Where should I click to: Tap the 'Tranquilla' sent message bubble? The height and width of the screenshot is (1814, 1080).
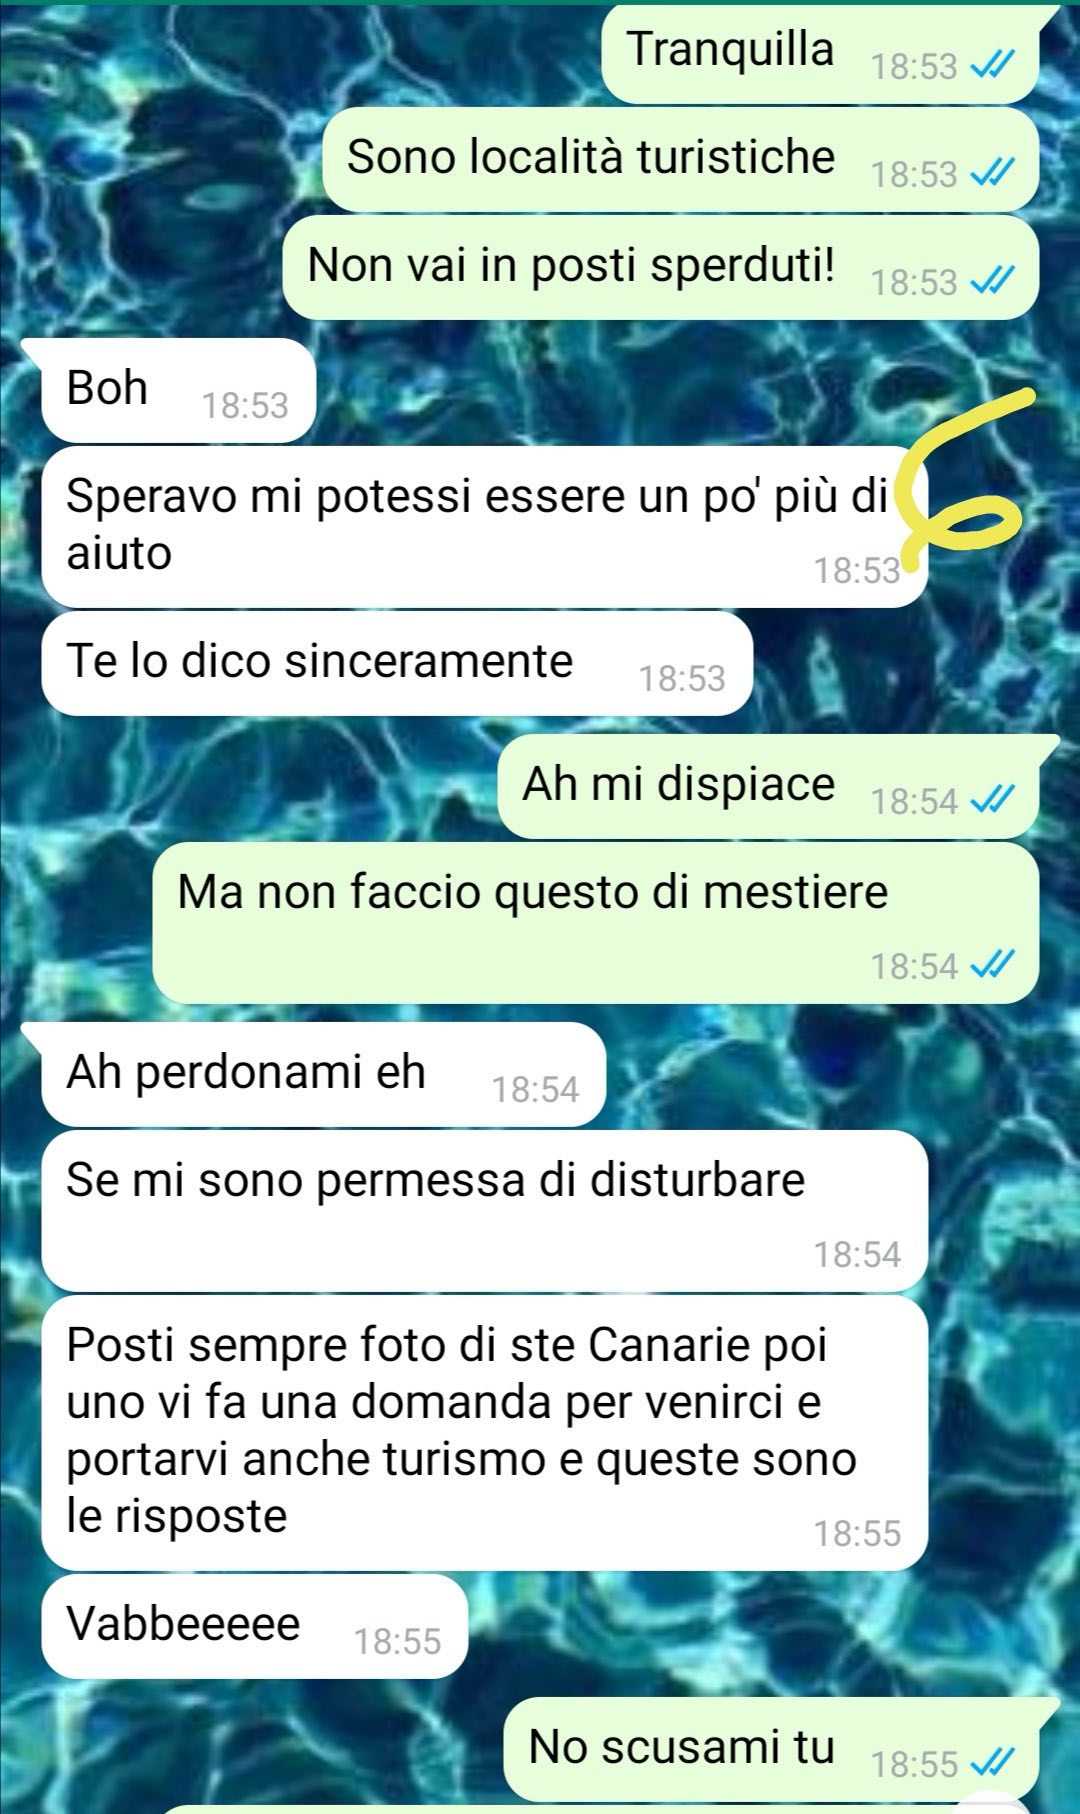click(820, 54)
